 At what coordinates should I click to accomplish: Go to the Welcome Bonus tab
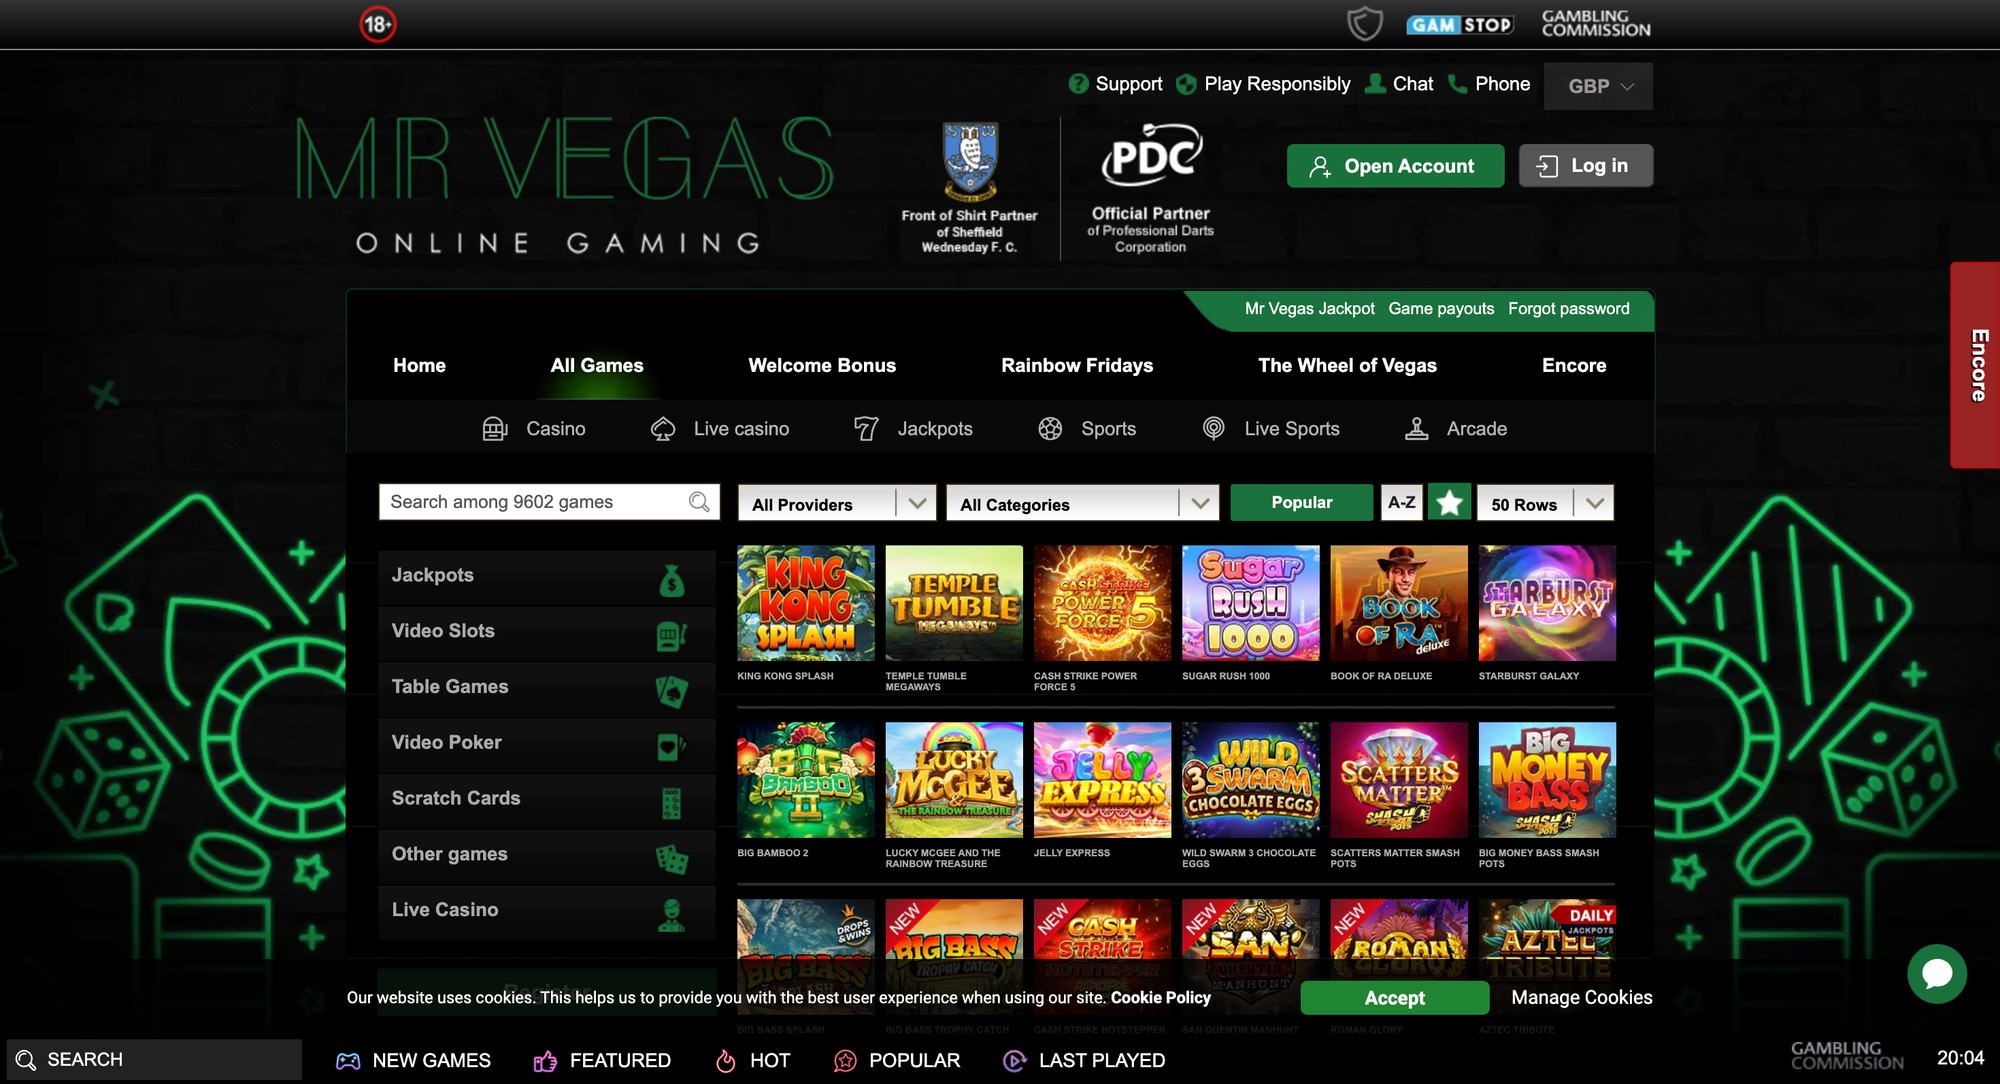click(822, 365)
